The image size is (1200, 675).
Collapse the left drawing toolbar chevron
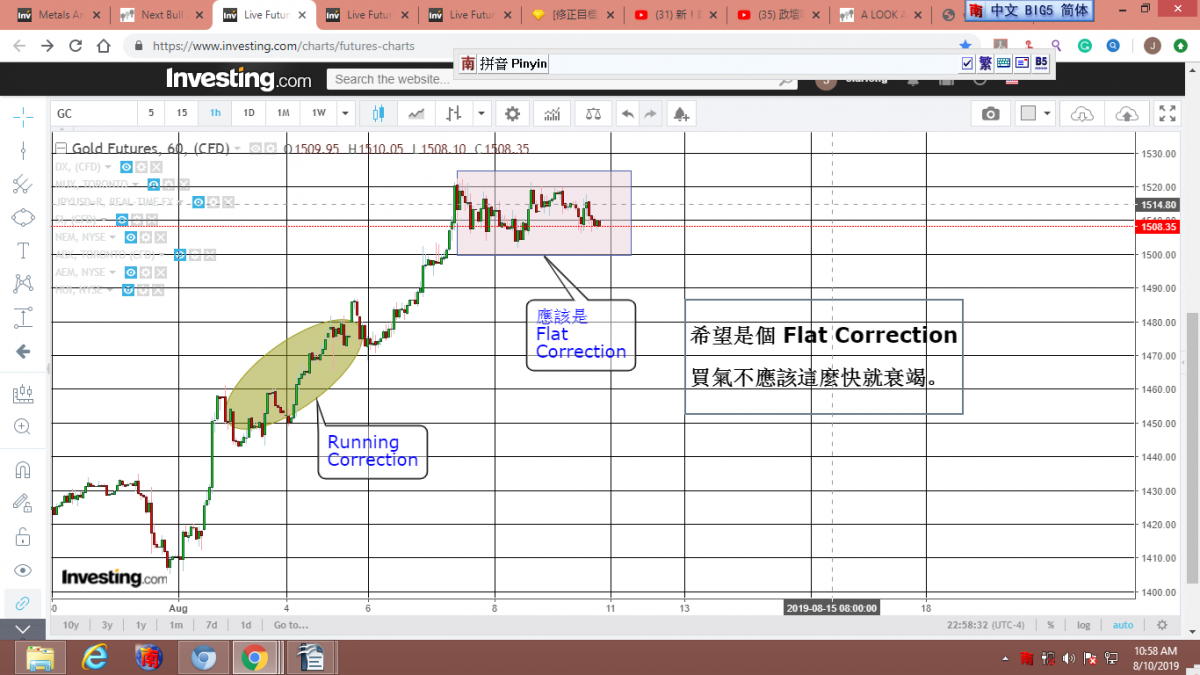23,630
